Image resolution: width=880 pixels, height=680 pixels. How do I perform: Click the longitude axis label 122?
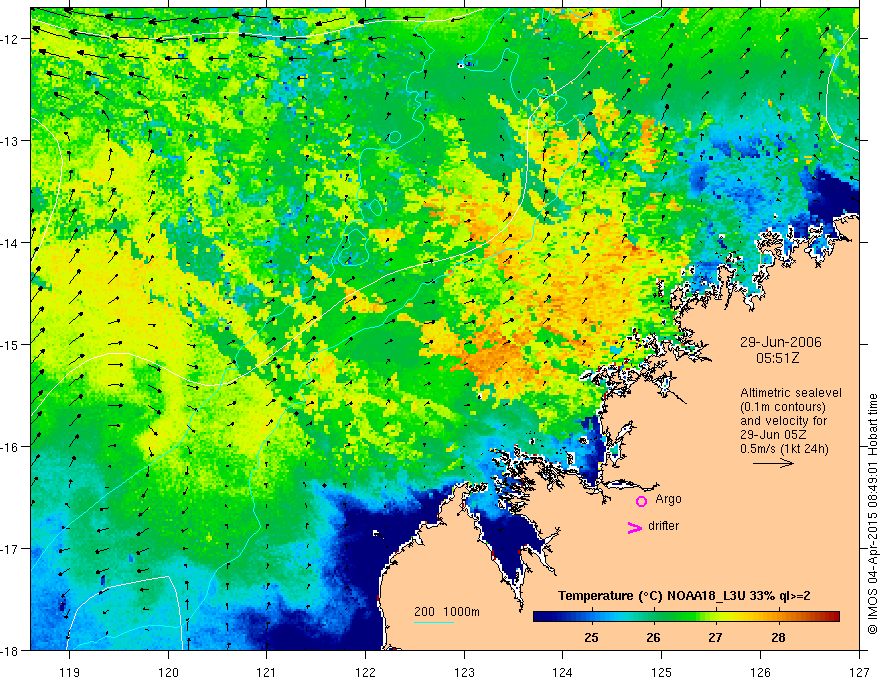[365, 672]
